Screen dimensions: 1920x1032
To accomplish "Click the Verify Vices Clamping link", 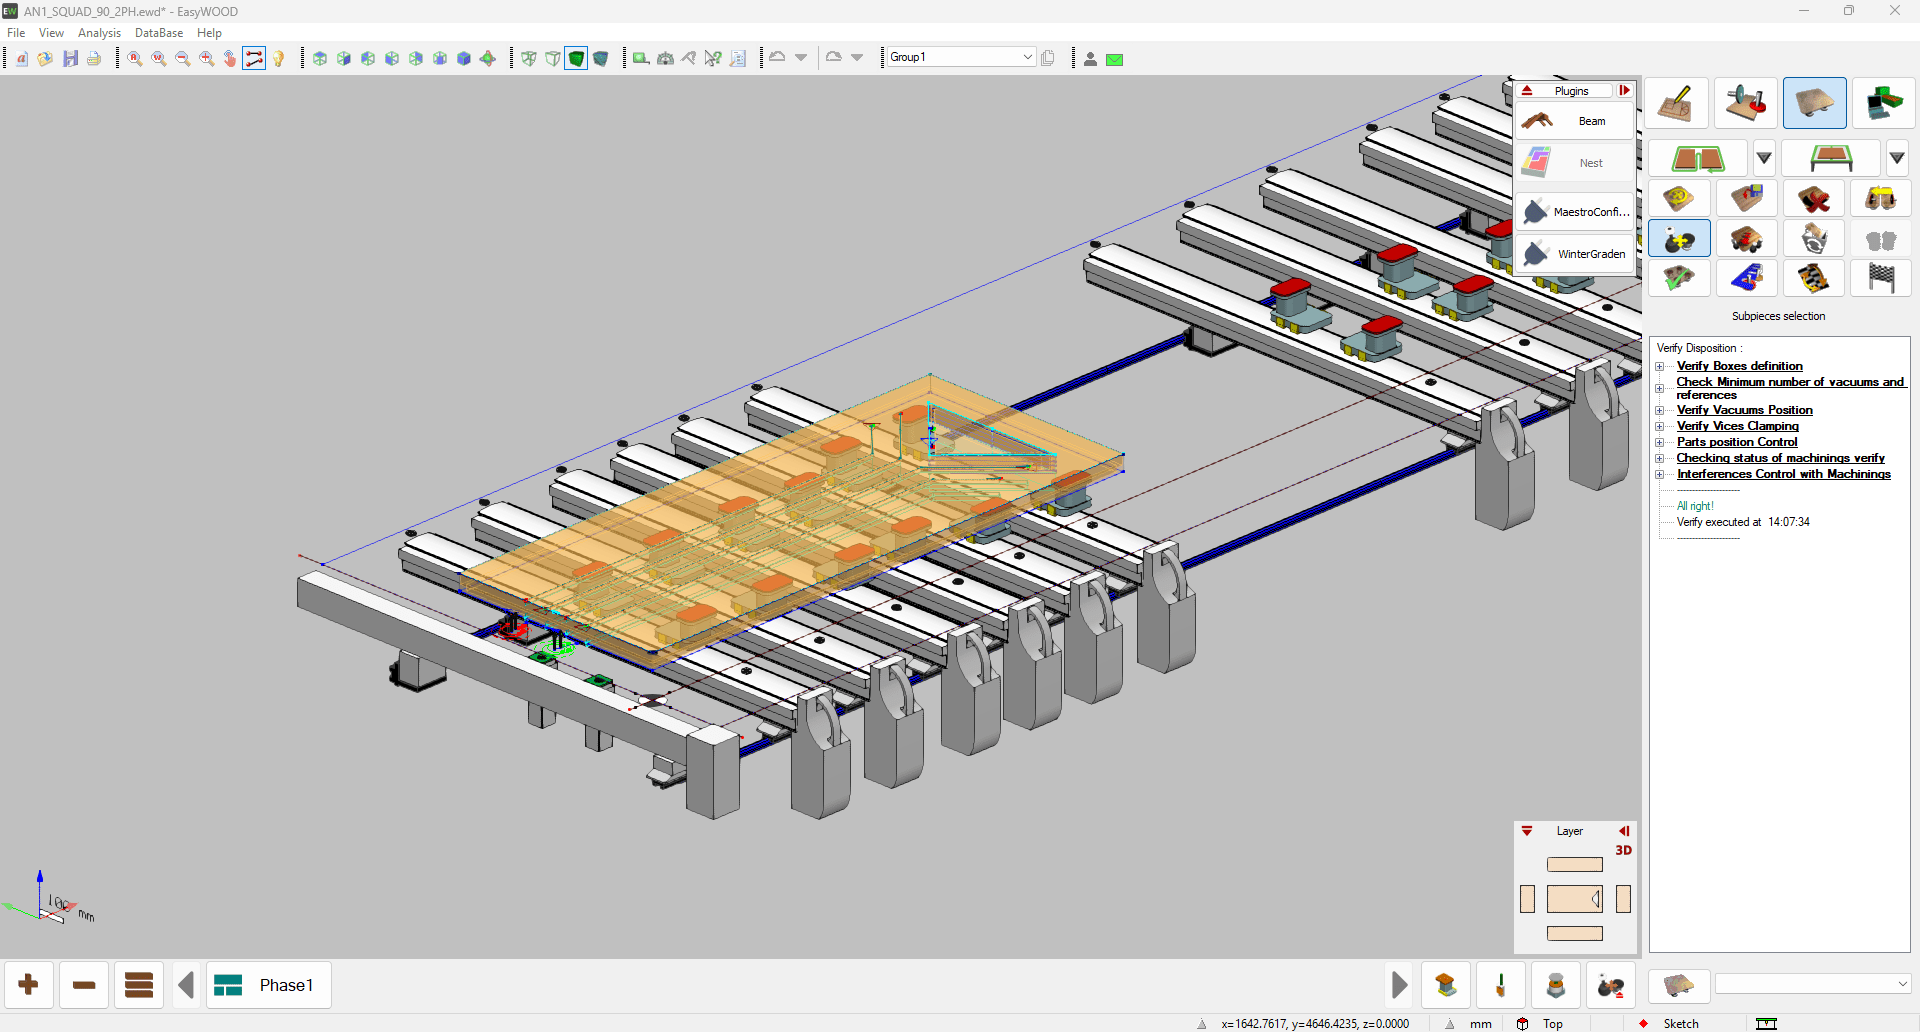I will 1737,426.
